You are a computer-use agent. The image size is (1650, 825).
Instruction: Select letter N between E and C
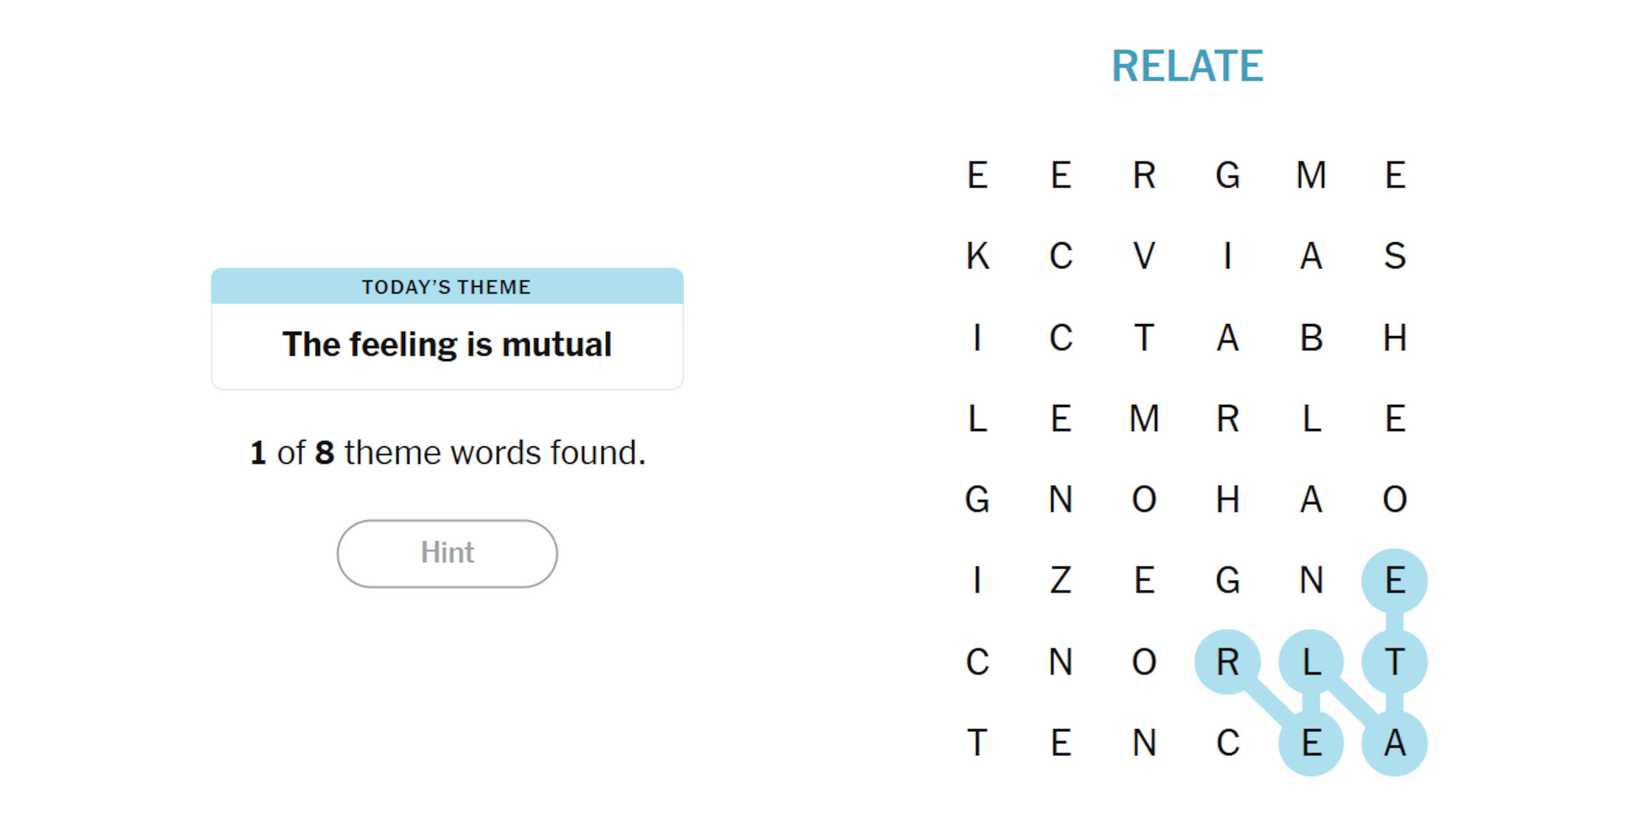[x=1144, y=743]
